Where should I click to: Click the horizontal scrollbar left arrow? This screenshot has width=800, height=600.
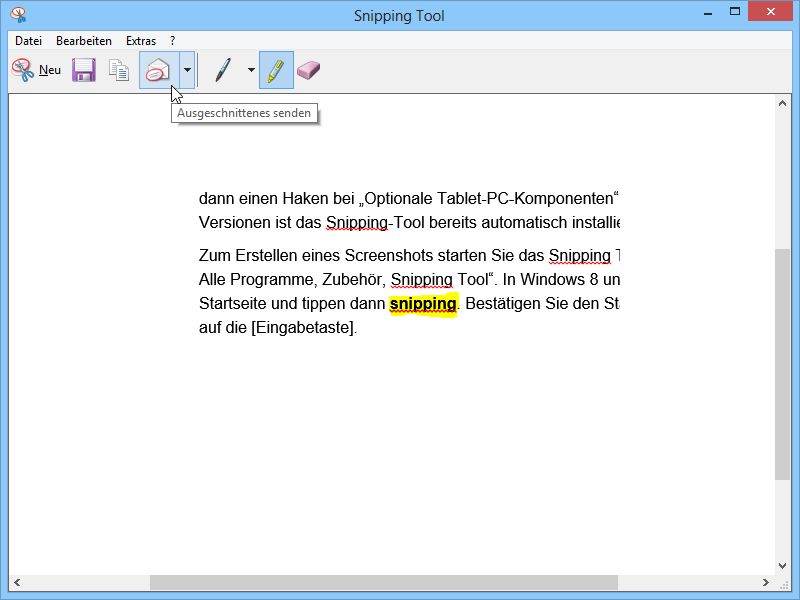pos(17,582)
